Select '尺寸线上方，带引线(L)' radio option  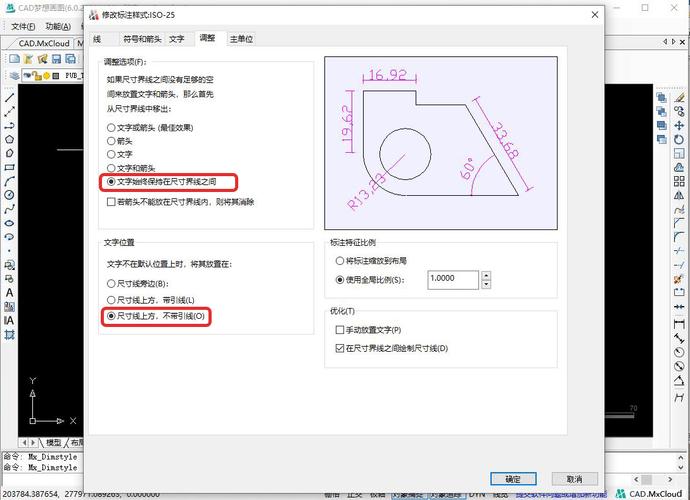pos(150,300)
